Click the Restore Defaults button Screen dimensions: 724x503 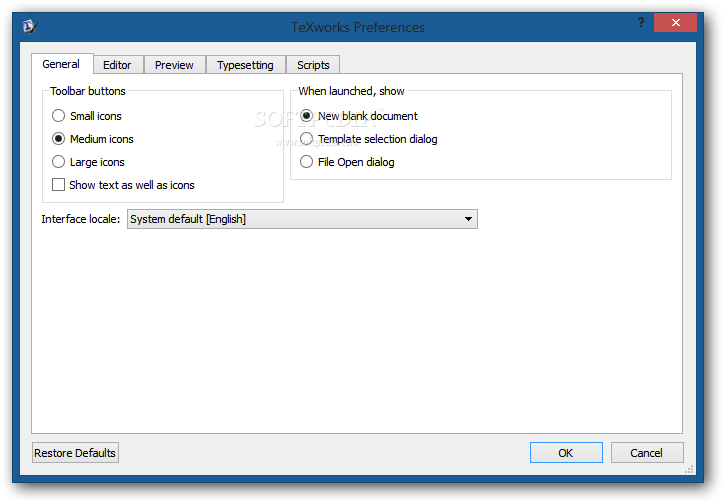(75, 453)
